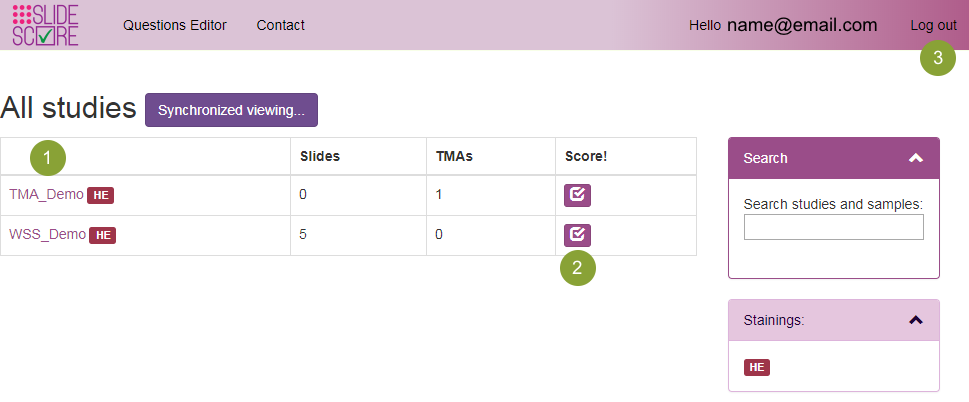Screen dimensions: 969x402
Task: Log out of the account
Action: click(933, 25)
